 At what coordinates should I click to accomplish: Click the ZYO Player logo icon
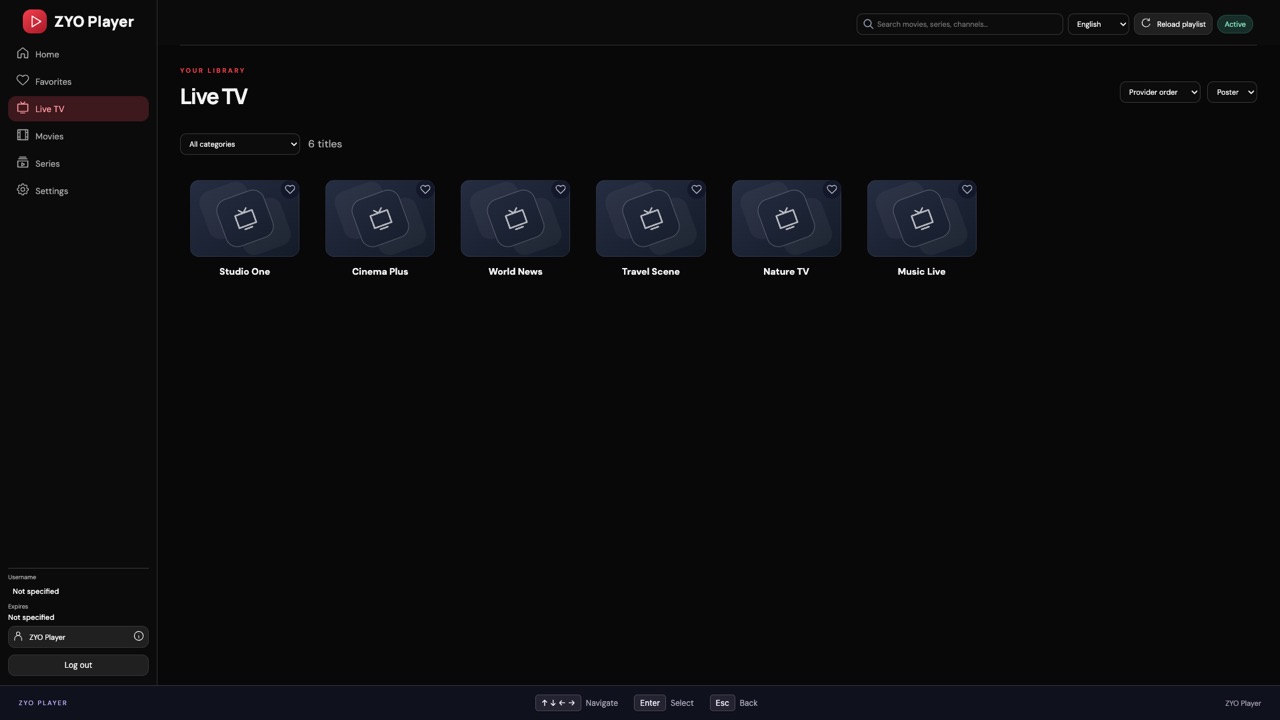click(x=35, y=21)
